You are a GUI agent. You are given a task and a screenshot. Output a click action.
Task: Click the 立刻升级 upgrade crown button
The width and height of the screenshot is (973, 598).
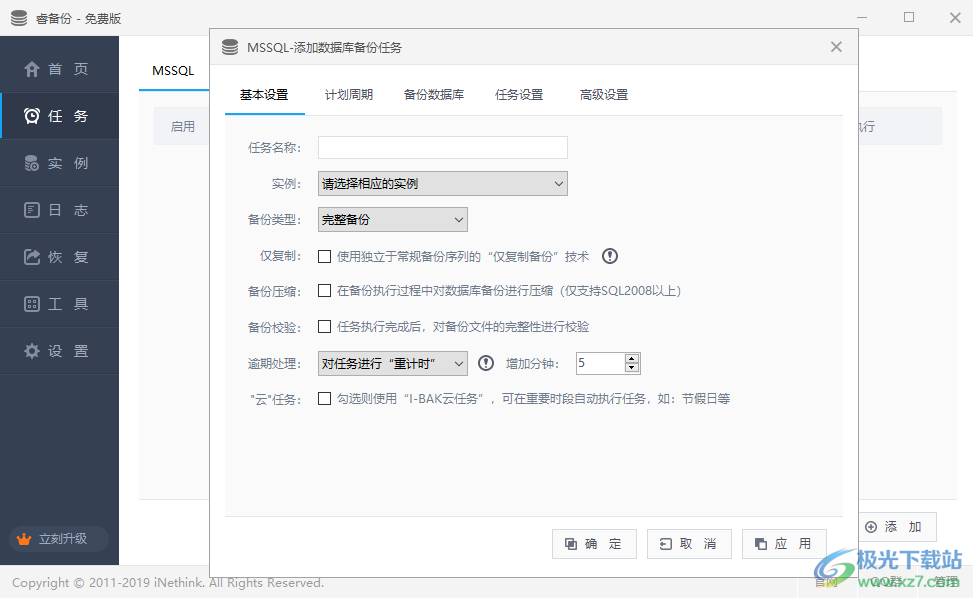coord(59,538)
